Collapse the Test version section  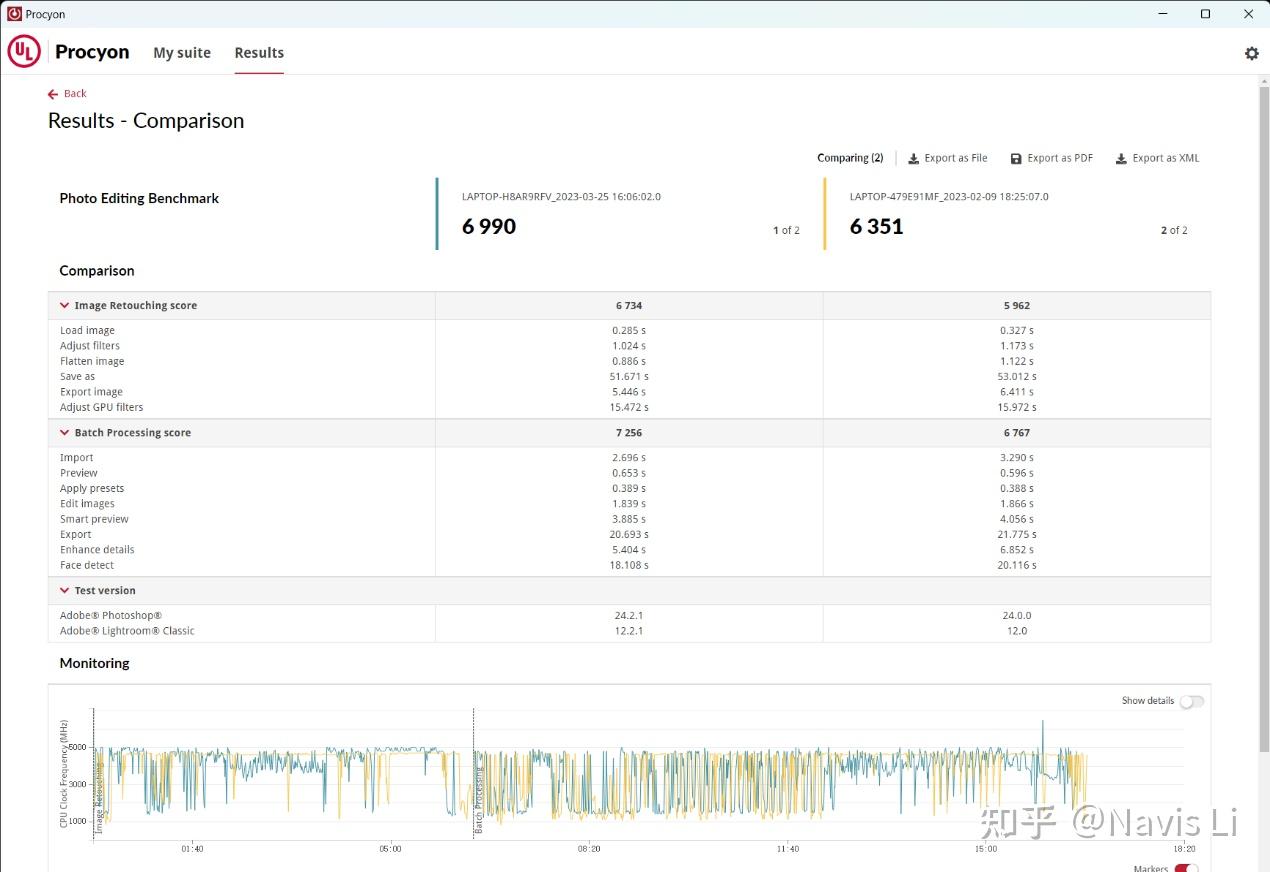pos(64,591)
